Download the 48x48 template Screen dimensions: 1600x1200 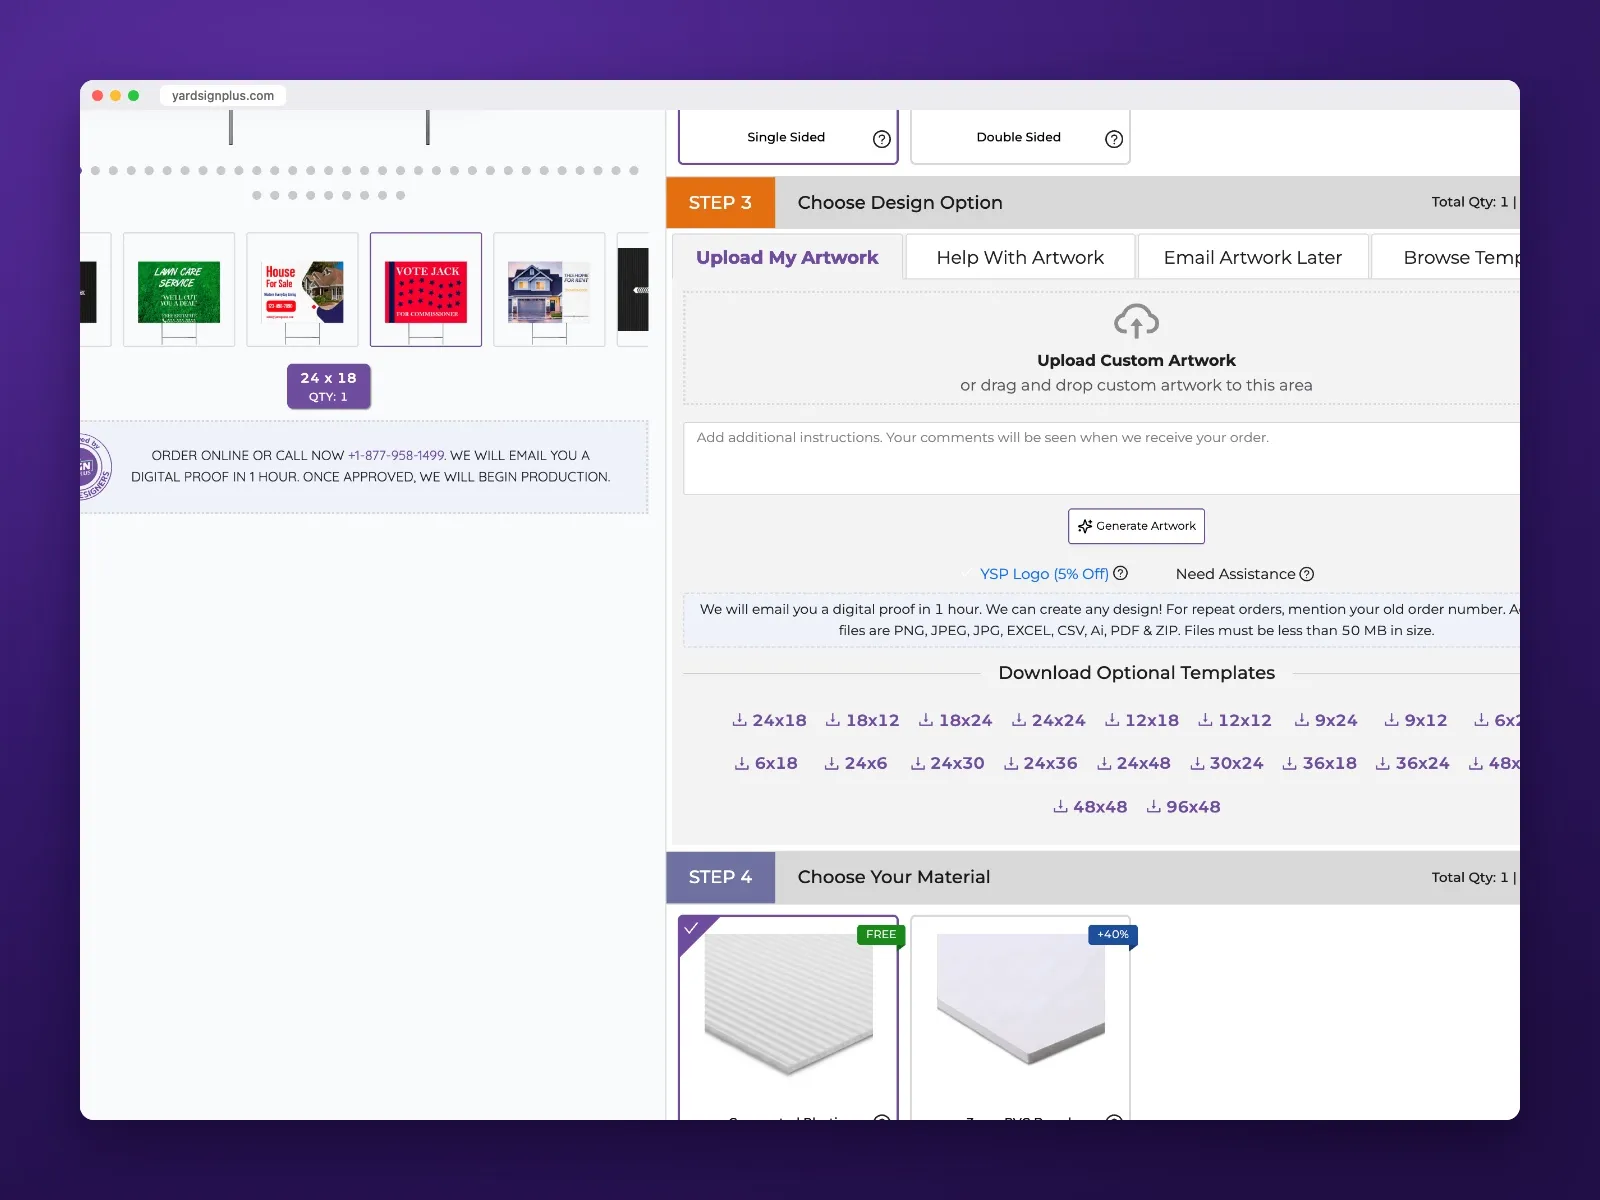point(1090,807)
